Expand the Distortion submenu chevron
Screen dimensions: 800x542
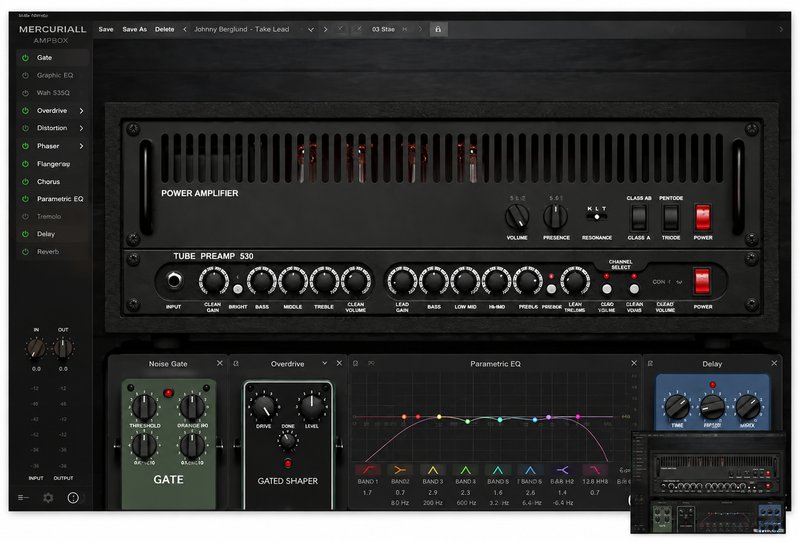click(82, 128)
